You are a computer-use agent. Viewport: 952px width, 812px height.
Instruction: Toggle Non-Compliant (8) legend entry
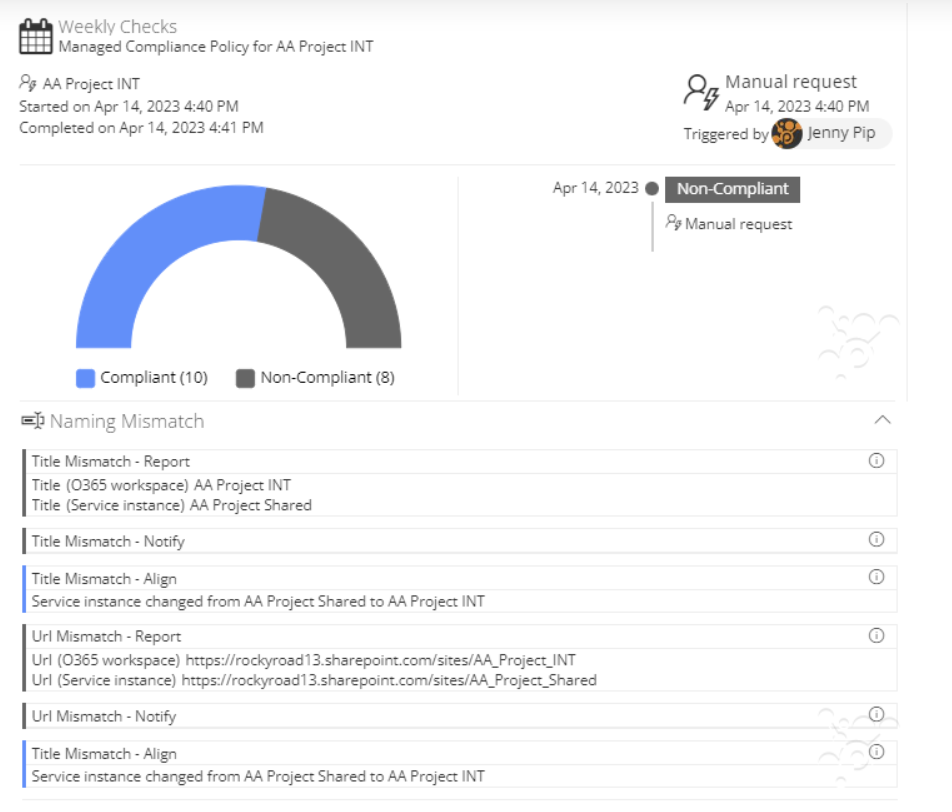coord(315,378)
